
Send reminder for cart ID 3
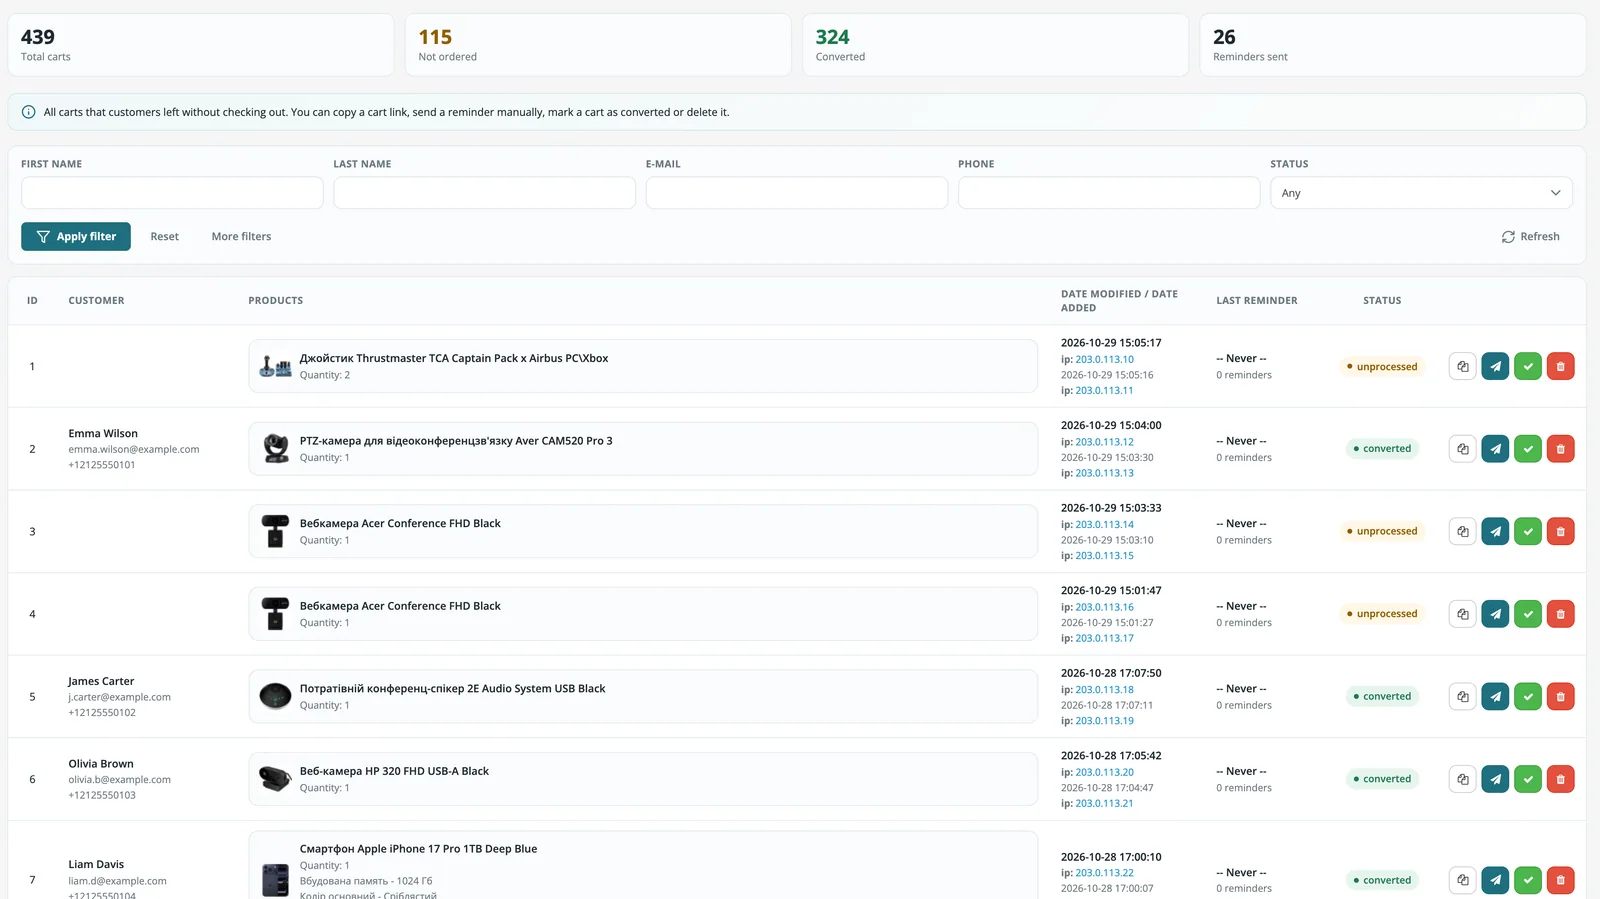click(x=1495, y=531)
